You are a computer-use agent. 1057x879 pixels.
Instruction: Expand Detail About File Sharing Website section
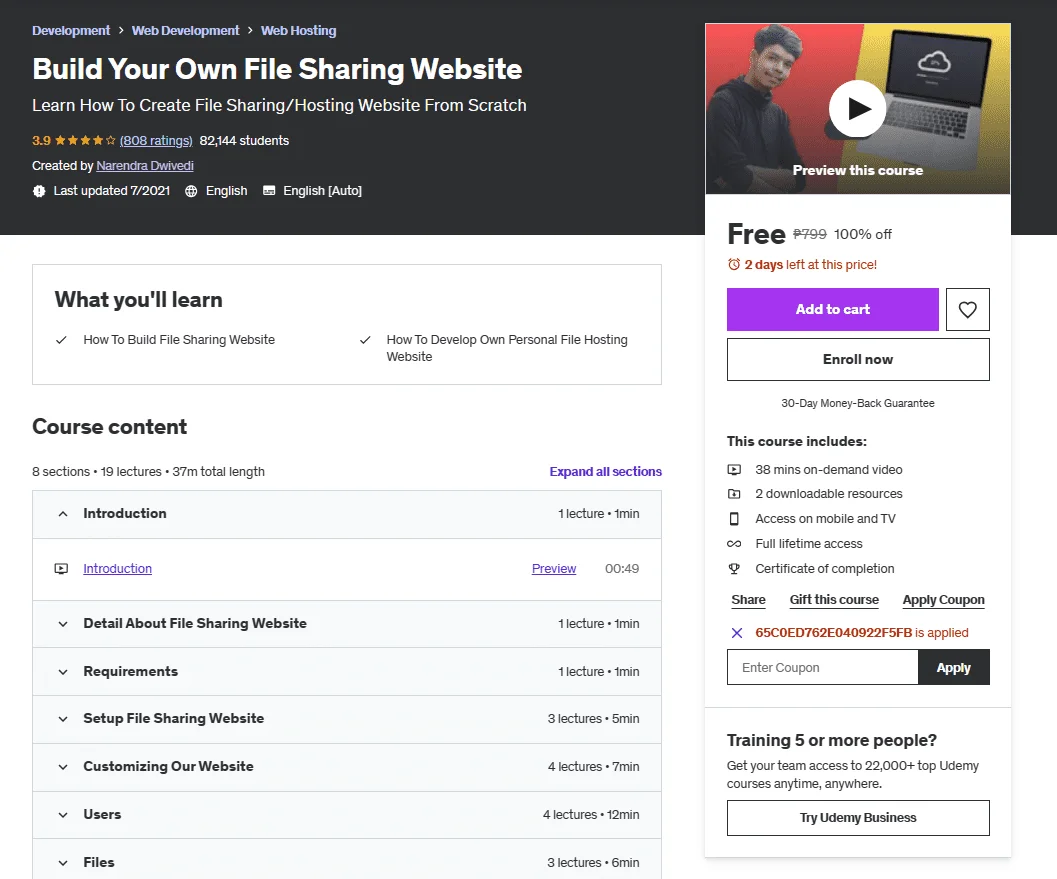pos(346,624)
